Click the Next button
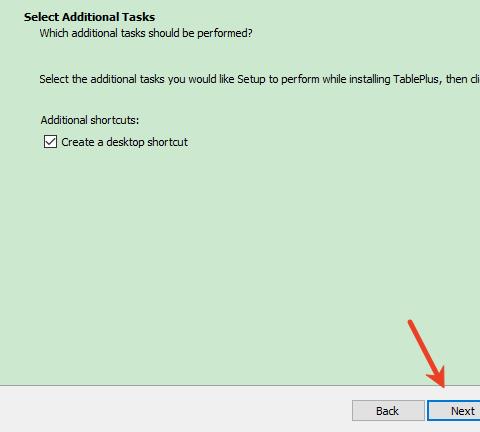 pyautogui.click(x=454, y=411)
